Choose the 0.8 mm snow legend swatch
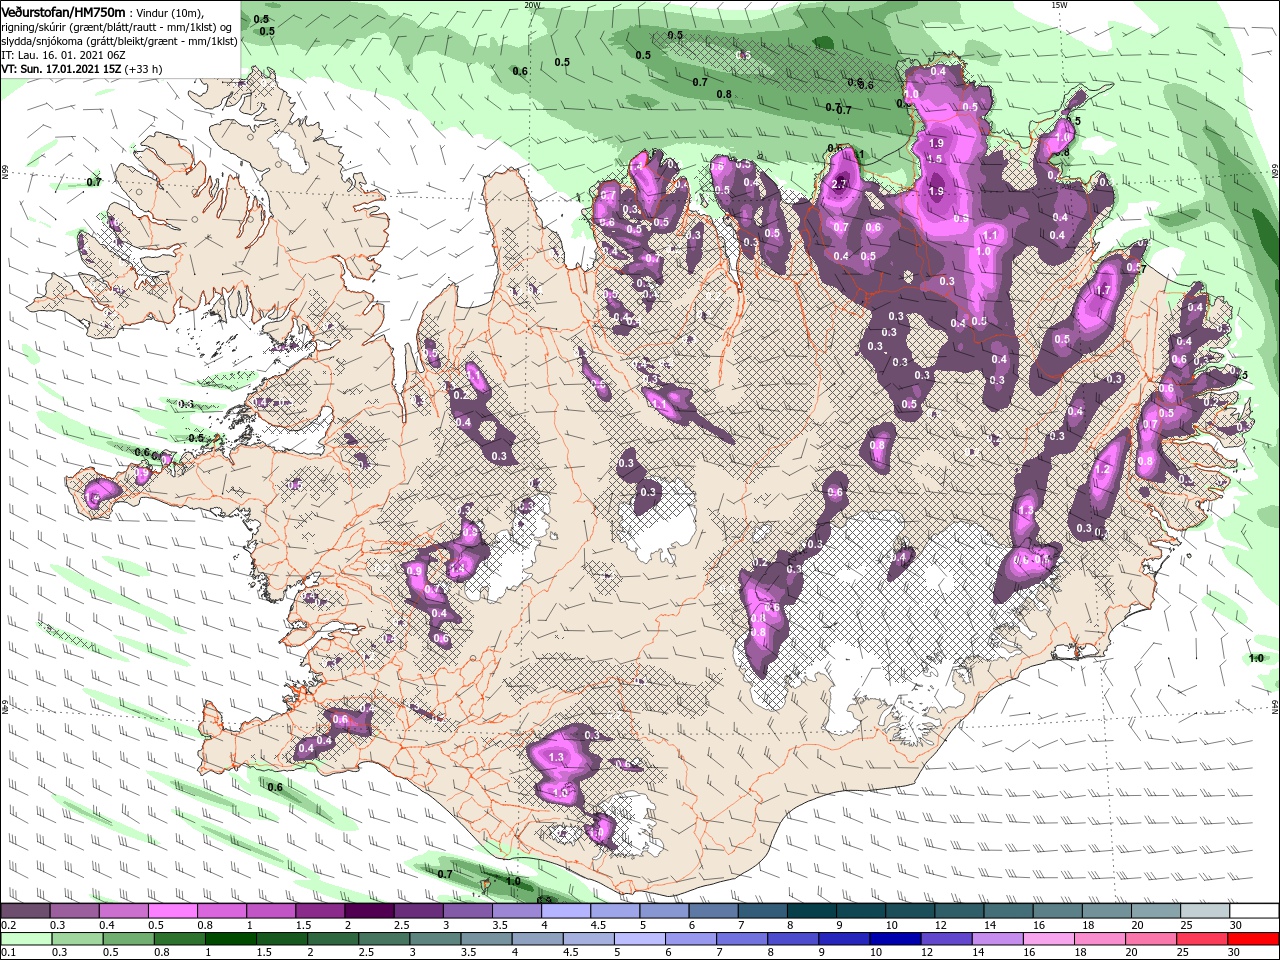This screenshot has width=1280, height=960. coord(223,911)
